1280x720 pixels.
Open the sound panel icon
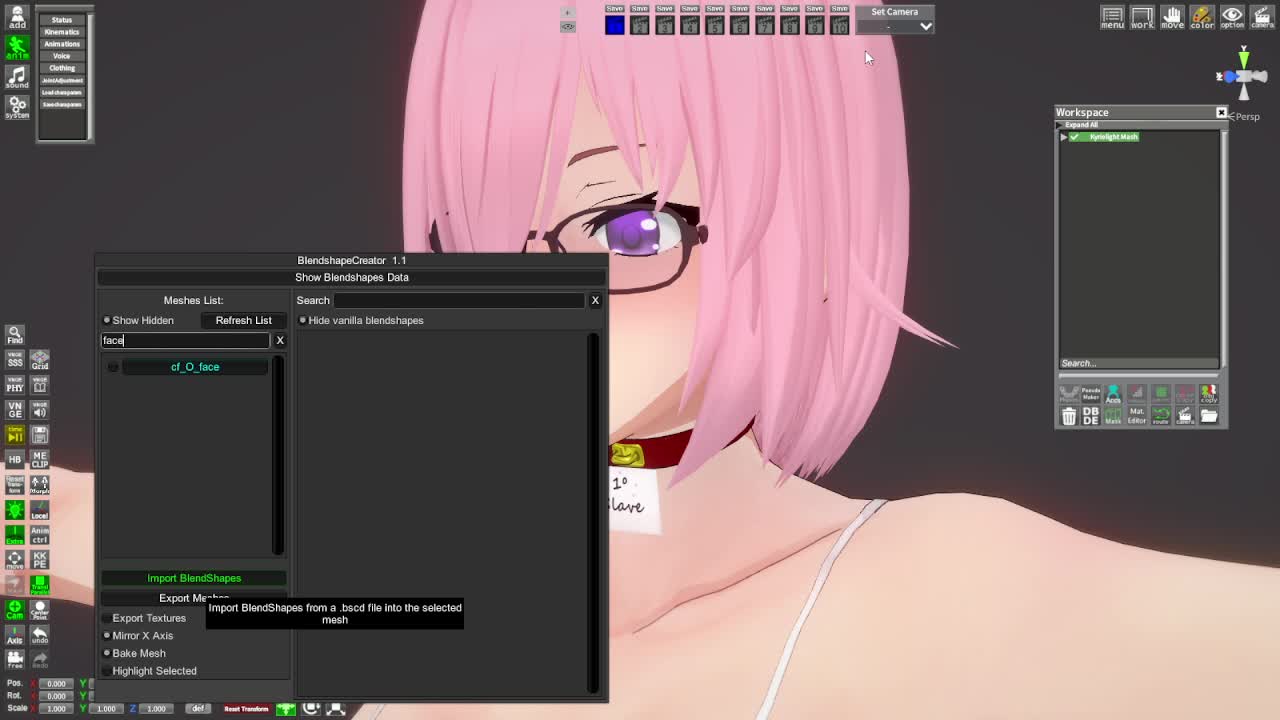(x=17, y=76)
